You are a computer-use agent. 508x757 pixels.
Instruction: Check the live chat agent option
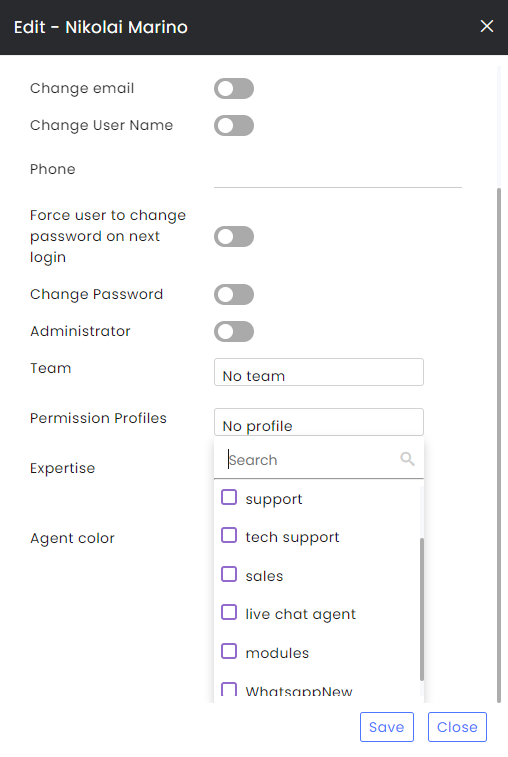229,612
